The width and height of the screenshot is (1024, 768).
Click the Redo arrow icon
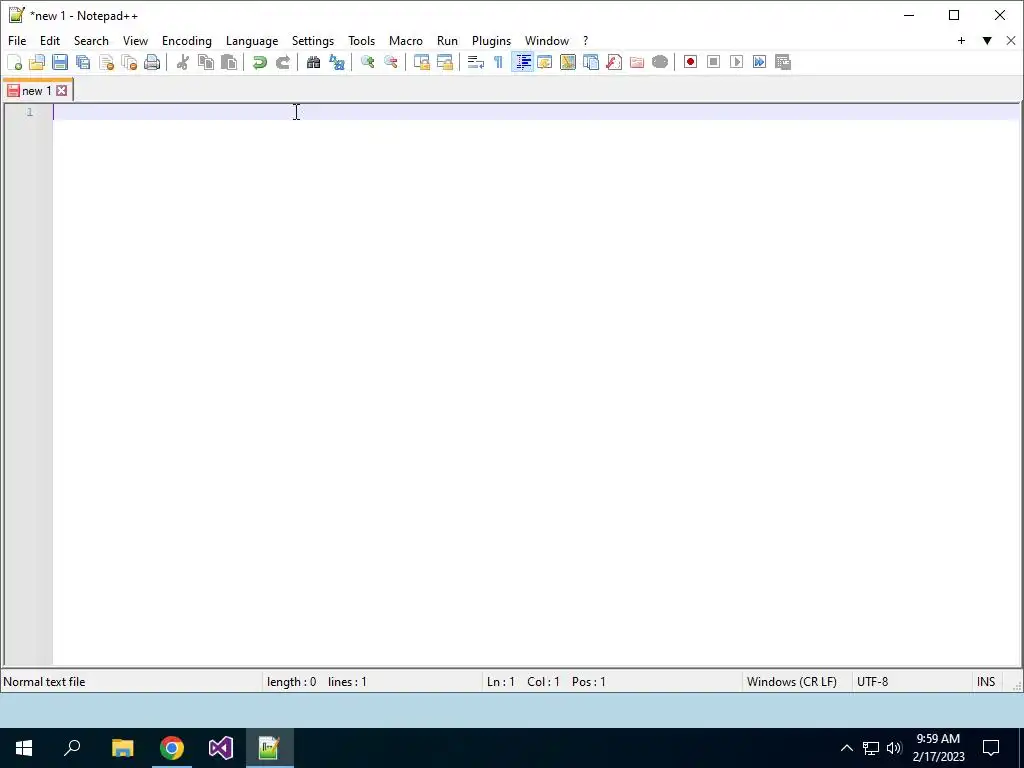[283, 62]
